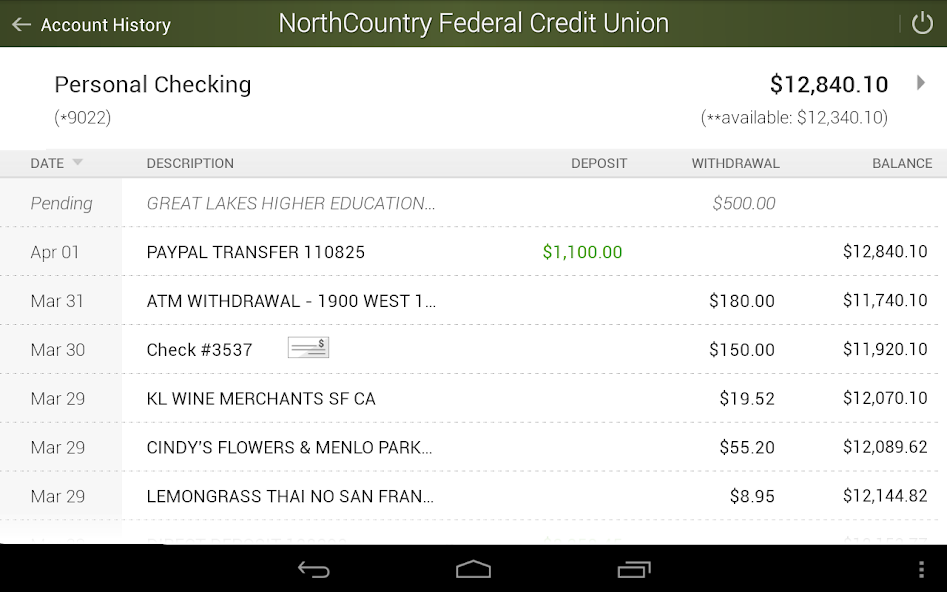This screenshot has height=592, width=947.
Task: Open the Lemongrass Thai transaction row
Action: pyautogui.click(x=474, y=497)
